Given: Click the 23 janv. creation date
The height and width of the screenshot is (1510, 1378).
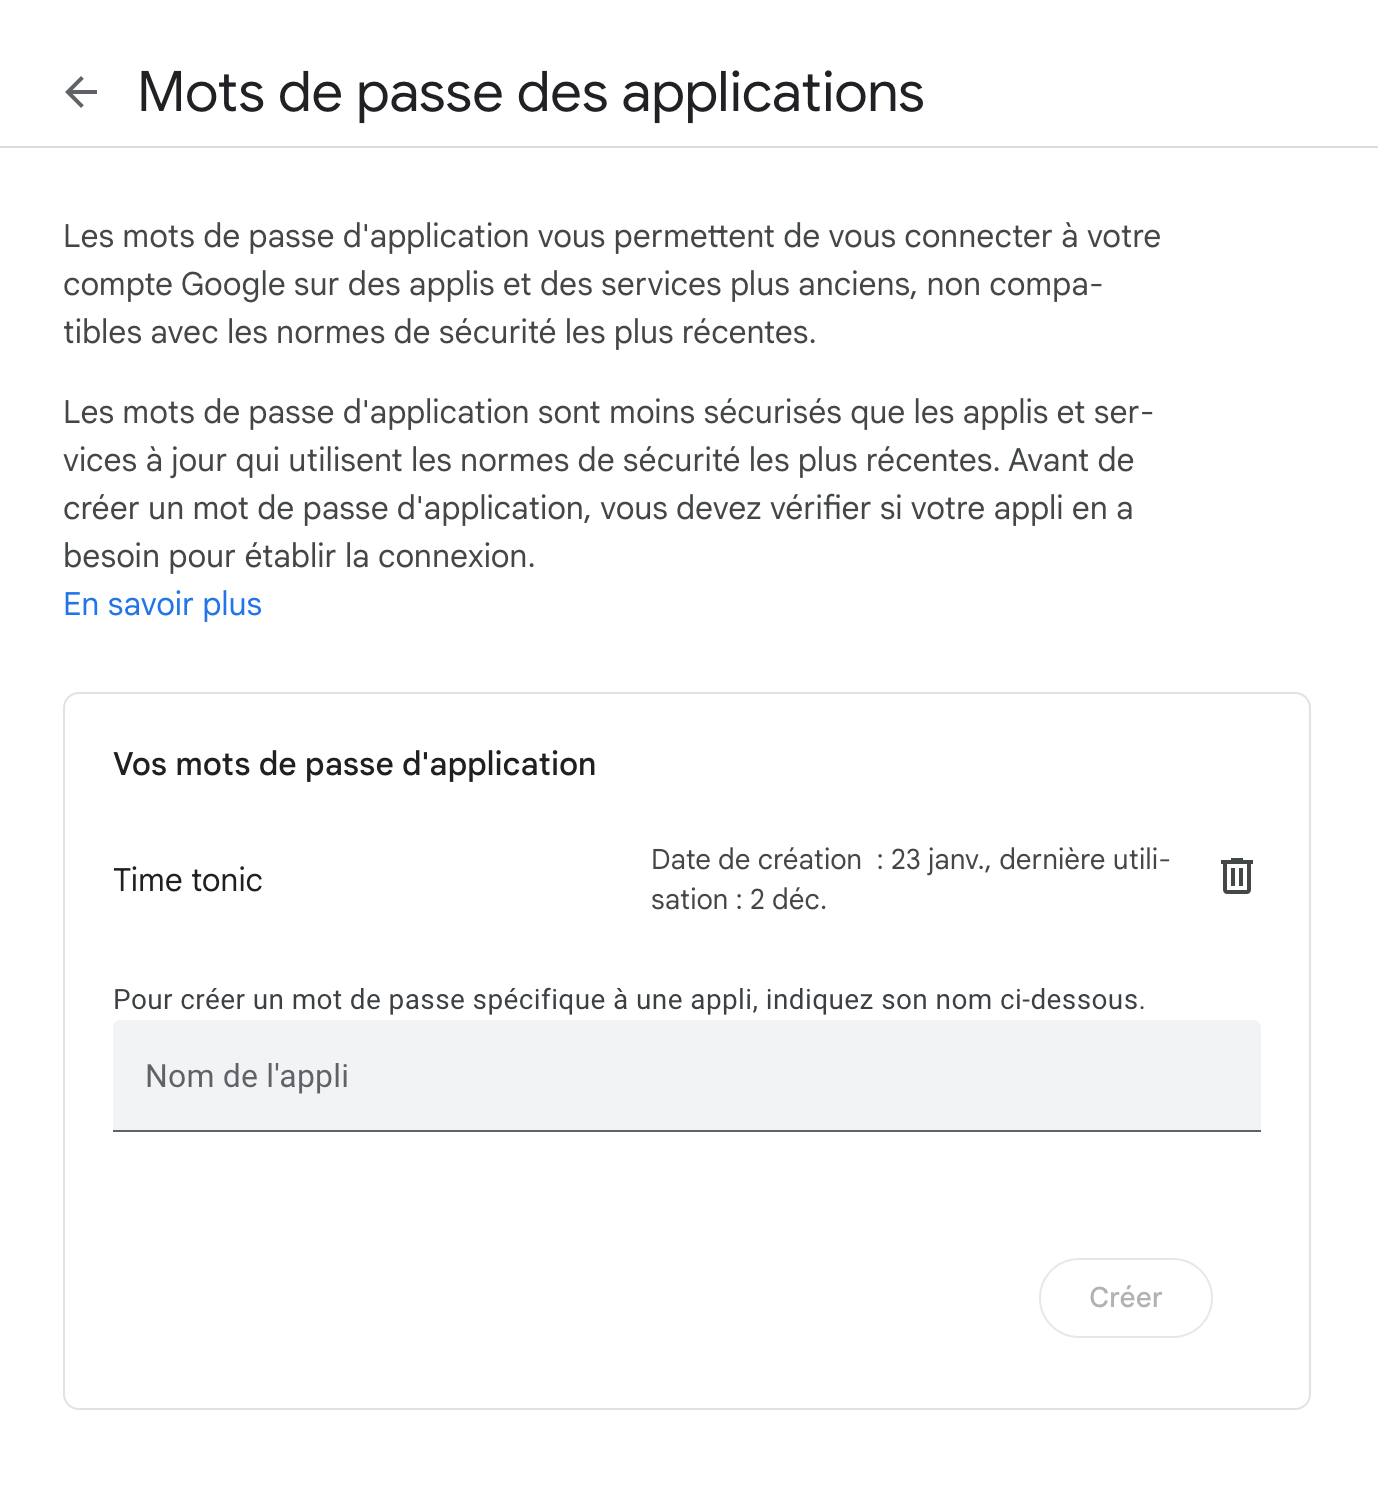Looking at the screenshot, I should tap(940, 860).
